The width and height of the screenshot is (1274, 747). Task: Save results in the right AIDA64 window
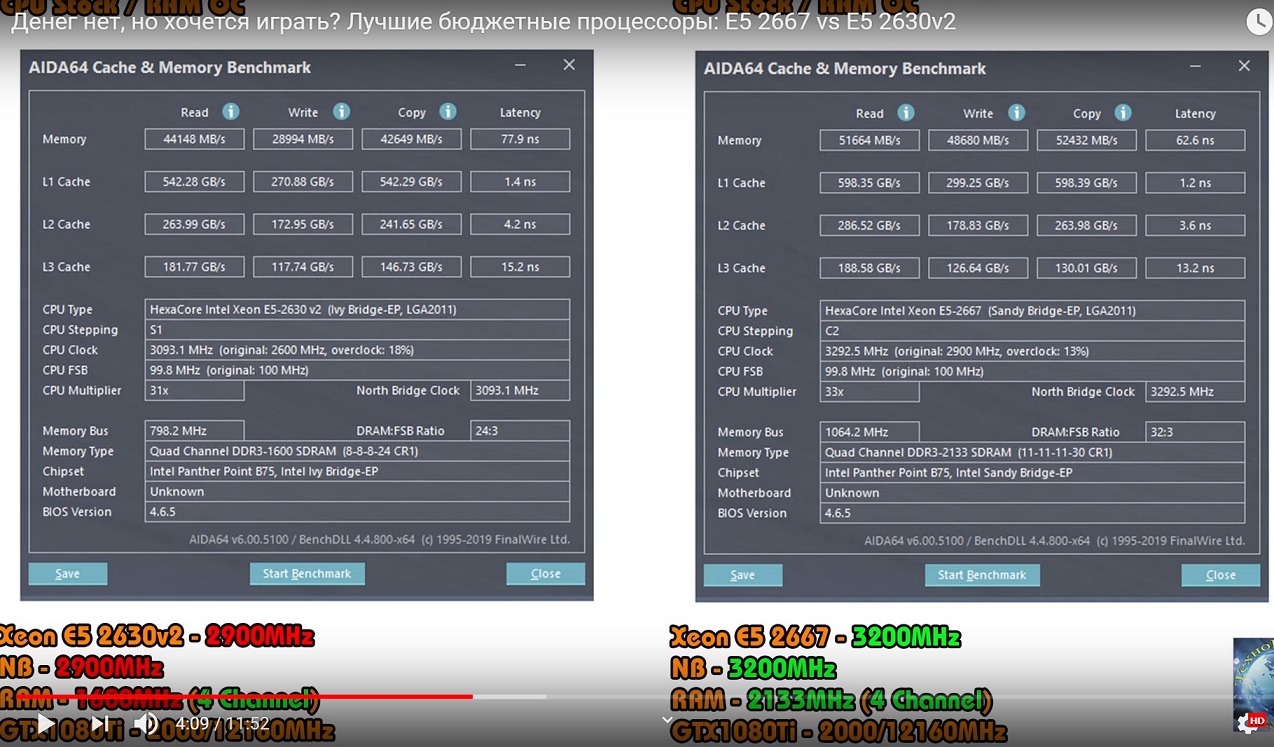point(743,574)
